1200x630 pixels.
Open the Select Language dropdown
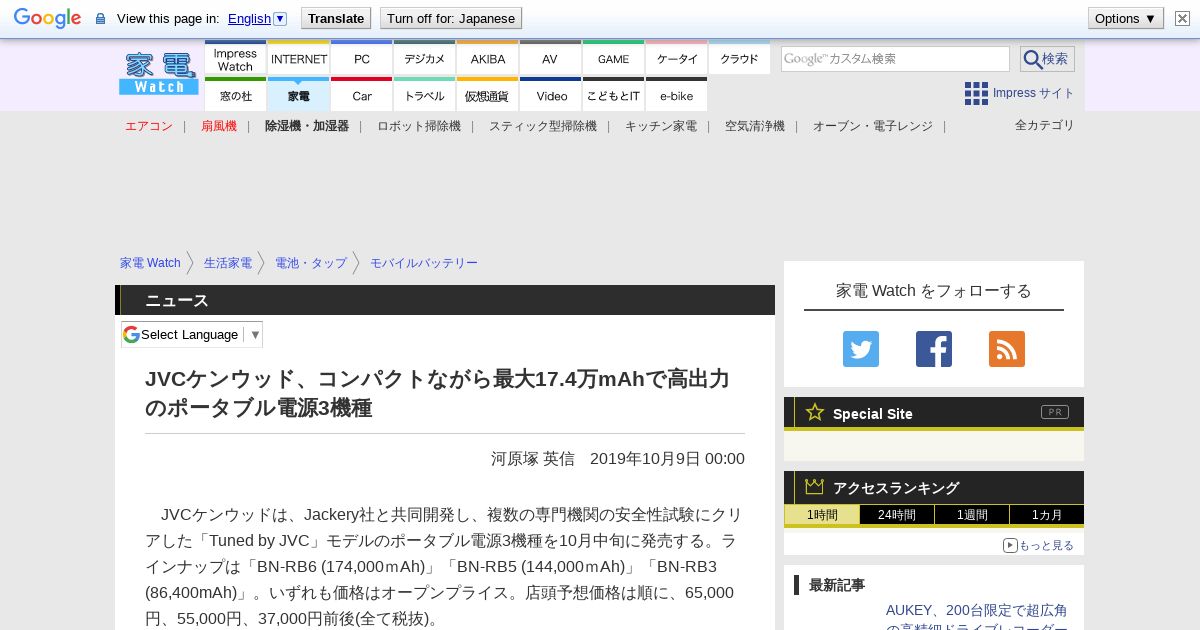click(x=192, y=334)
